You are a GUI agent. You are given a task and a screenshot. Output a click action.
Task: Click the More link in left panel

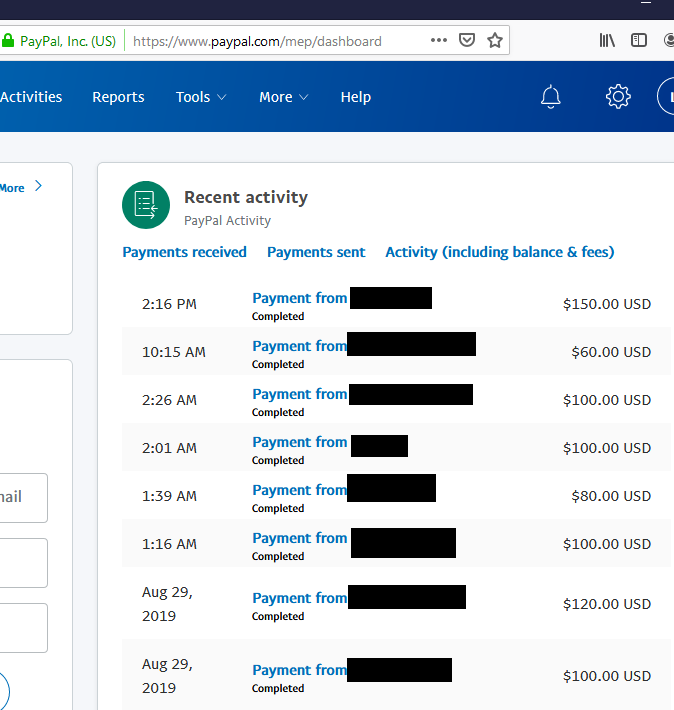pos(12,188)
